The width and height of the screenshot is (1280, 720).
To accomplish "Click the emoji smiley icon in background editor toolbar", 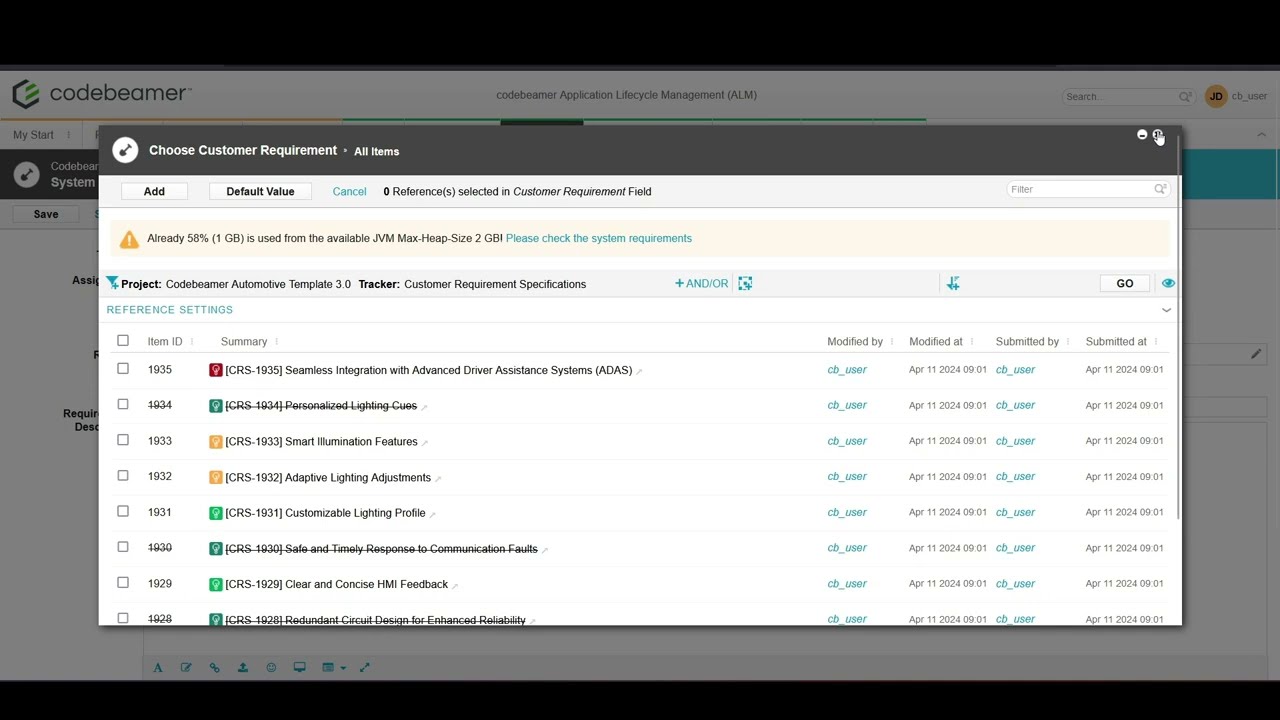I will tap(271, 668).
